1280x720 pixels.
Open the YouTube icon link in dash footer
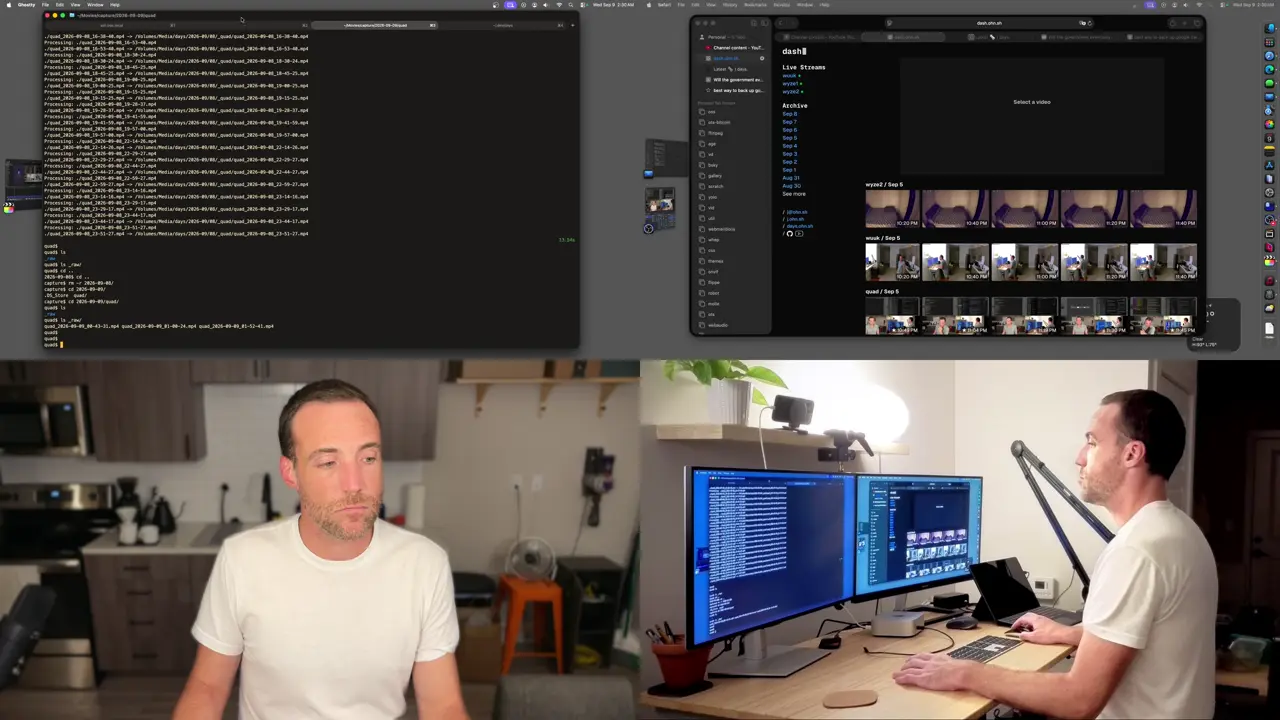pyautogui.click(x=799, y=234)
